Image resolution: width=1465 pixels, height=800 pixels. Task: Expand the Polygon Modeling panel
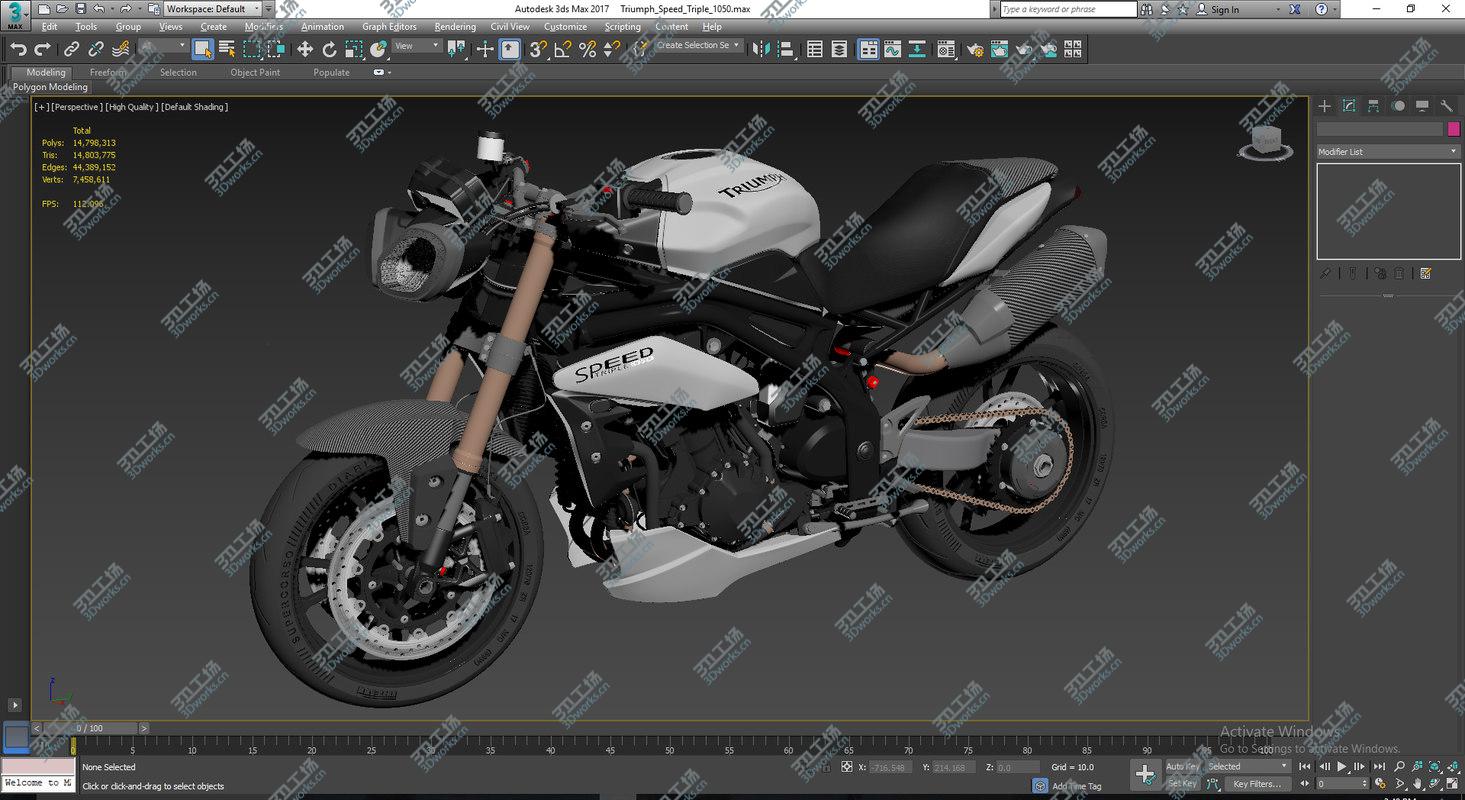point(50,87)
